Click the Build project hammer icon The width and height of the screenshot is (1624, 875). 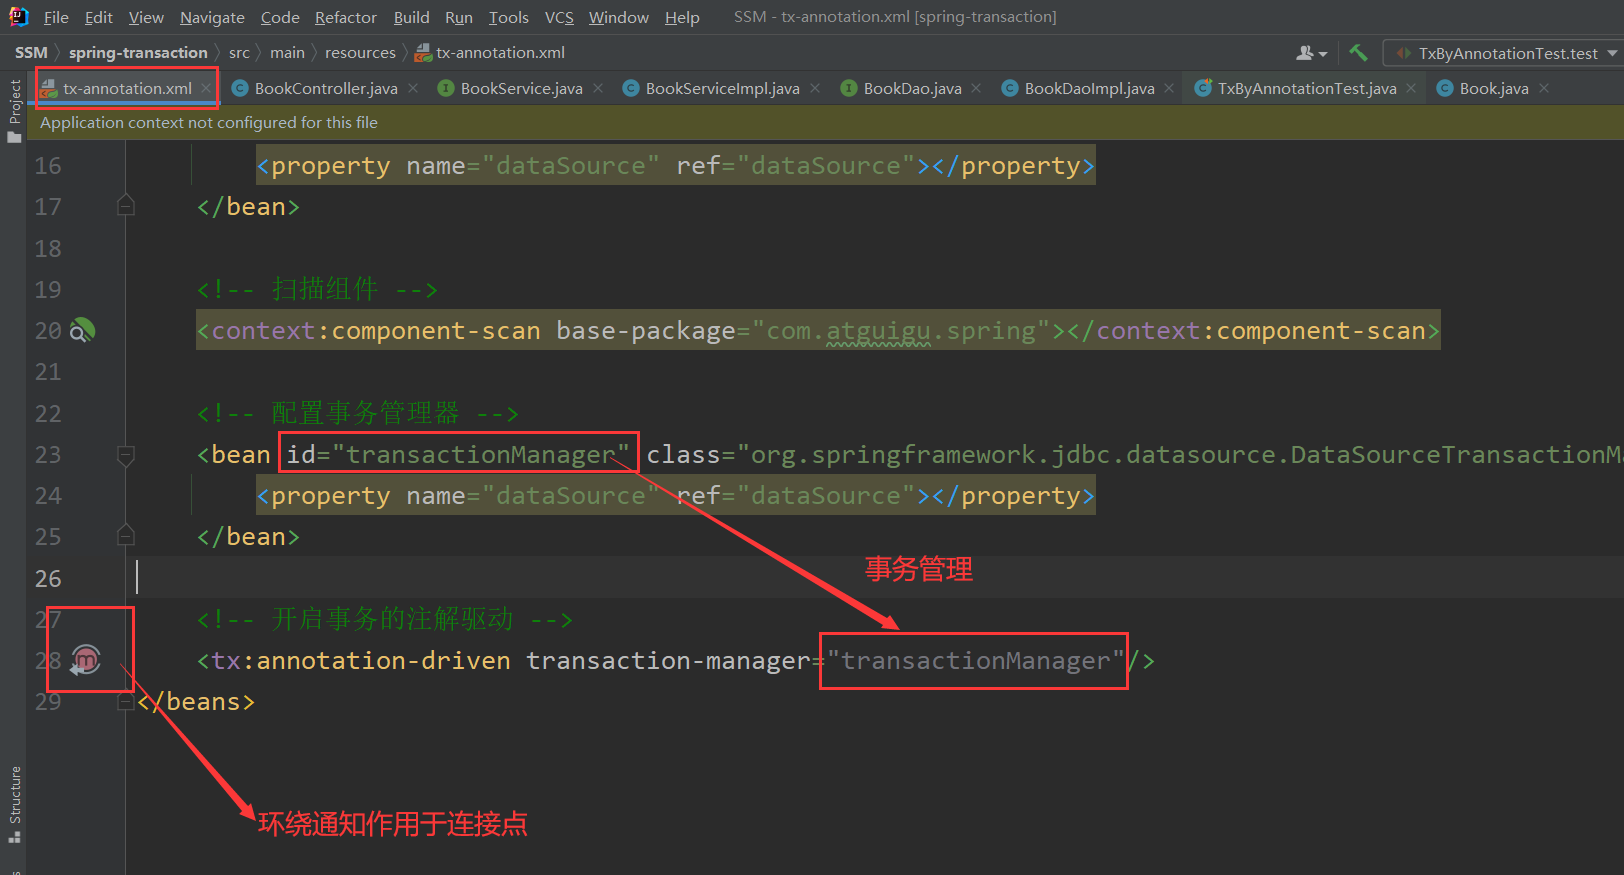[1358, 53]
